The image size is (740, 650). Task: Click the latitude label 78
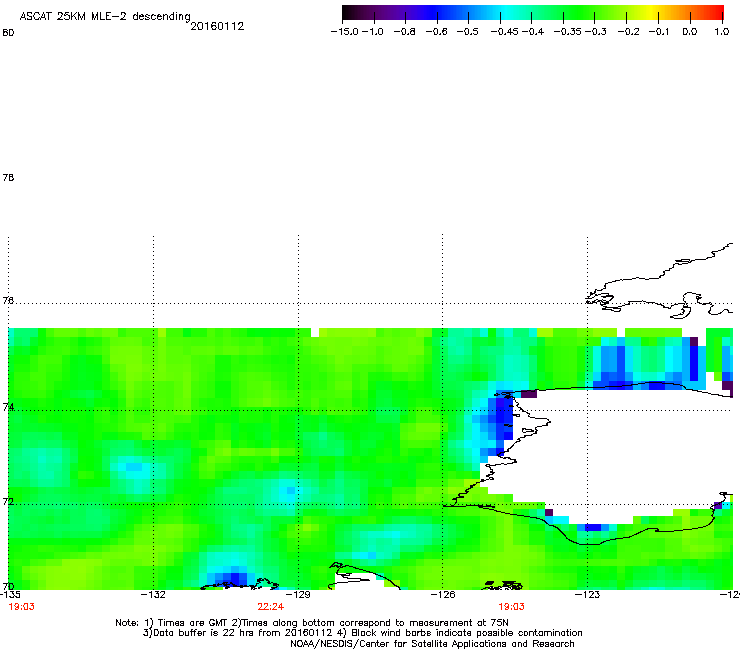pyautogui.click(x=8, y=177)
